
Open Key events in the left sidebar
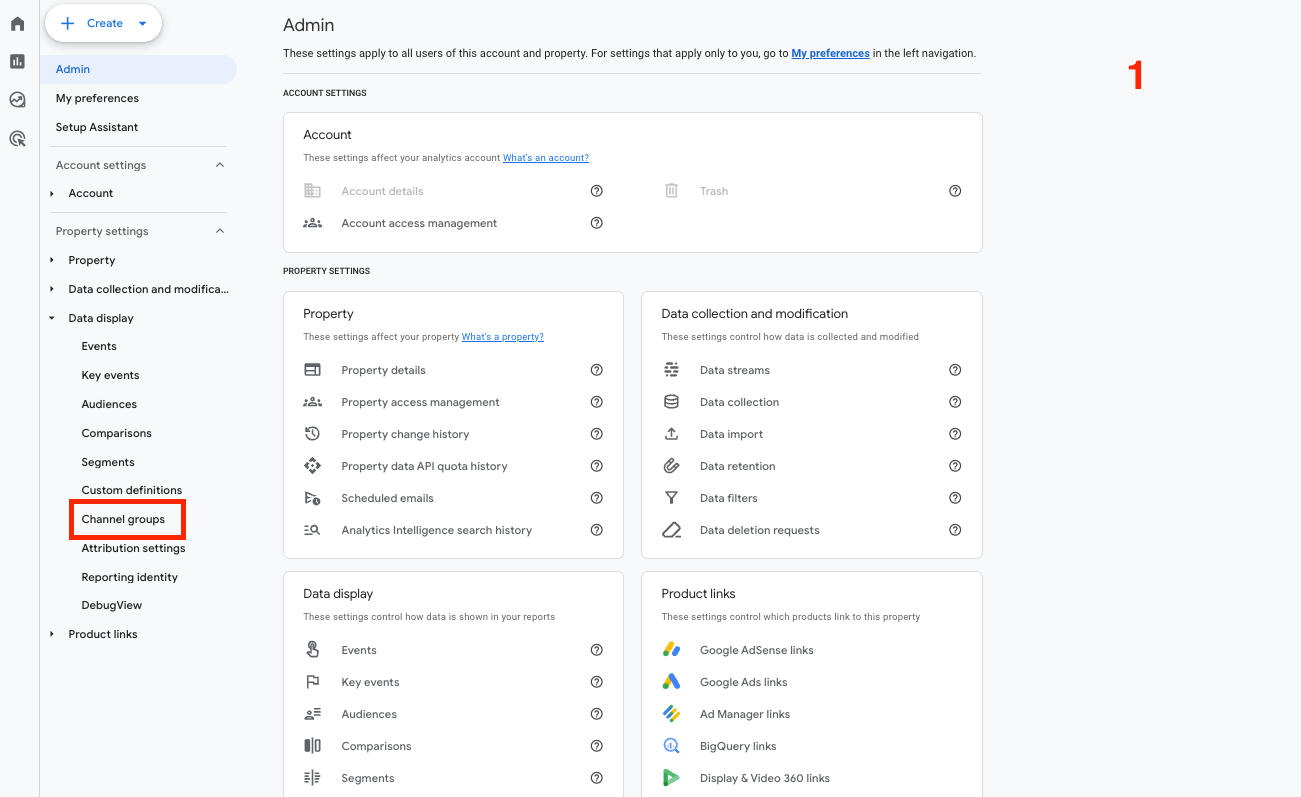[110, 375]
